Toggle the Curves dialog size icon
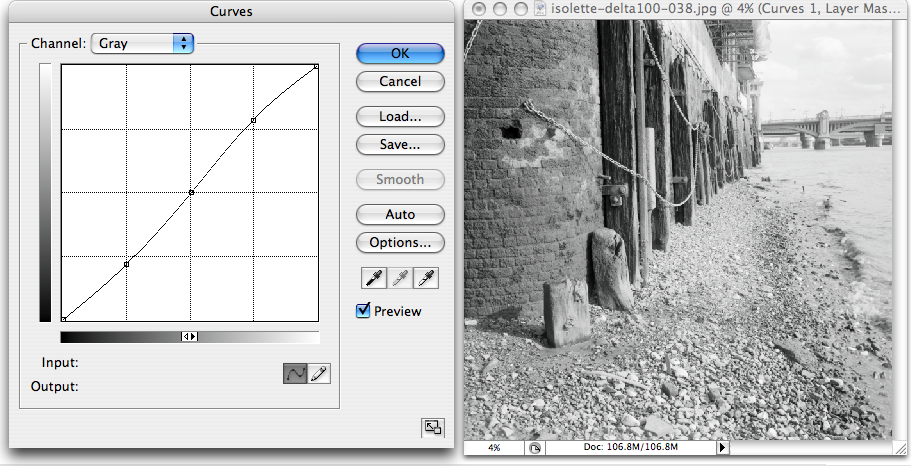This screenshot has width=911, height=466. click(x=433, y=428)
